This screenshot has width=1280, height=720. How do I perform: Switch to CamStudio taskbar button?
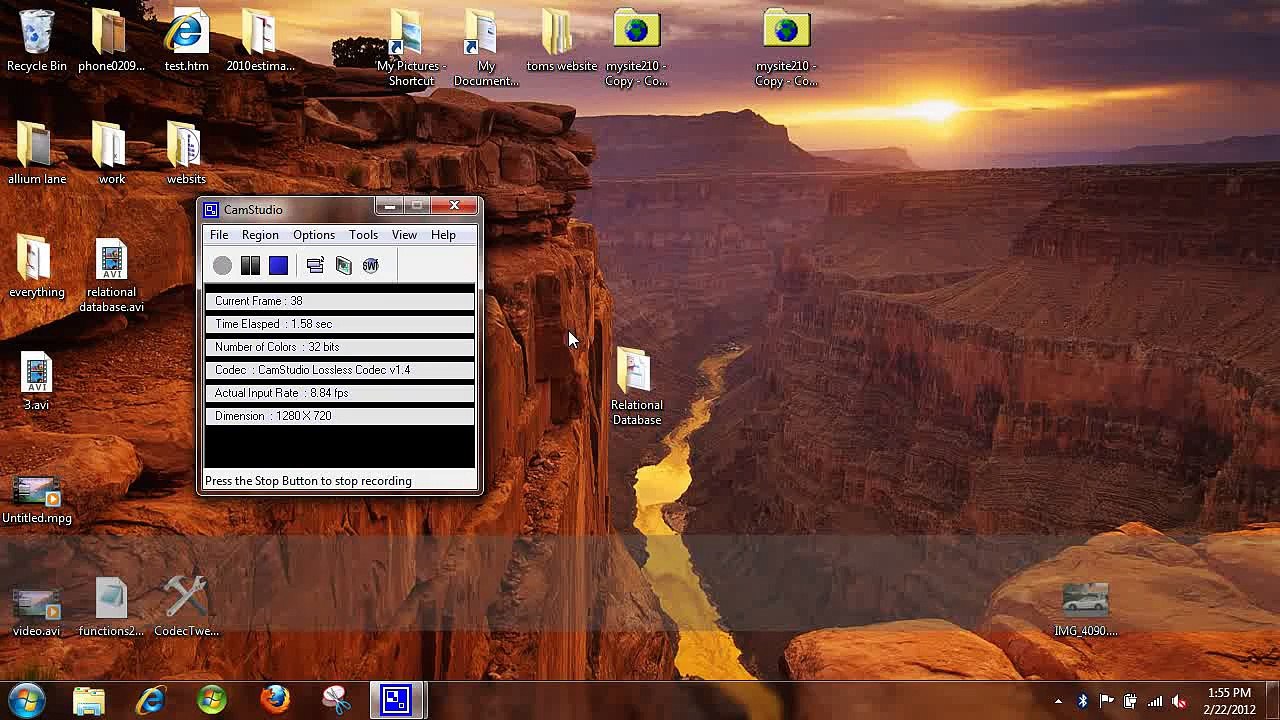(396, 700)
